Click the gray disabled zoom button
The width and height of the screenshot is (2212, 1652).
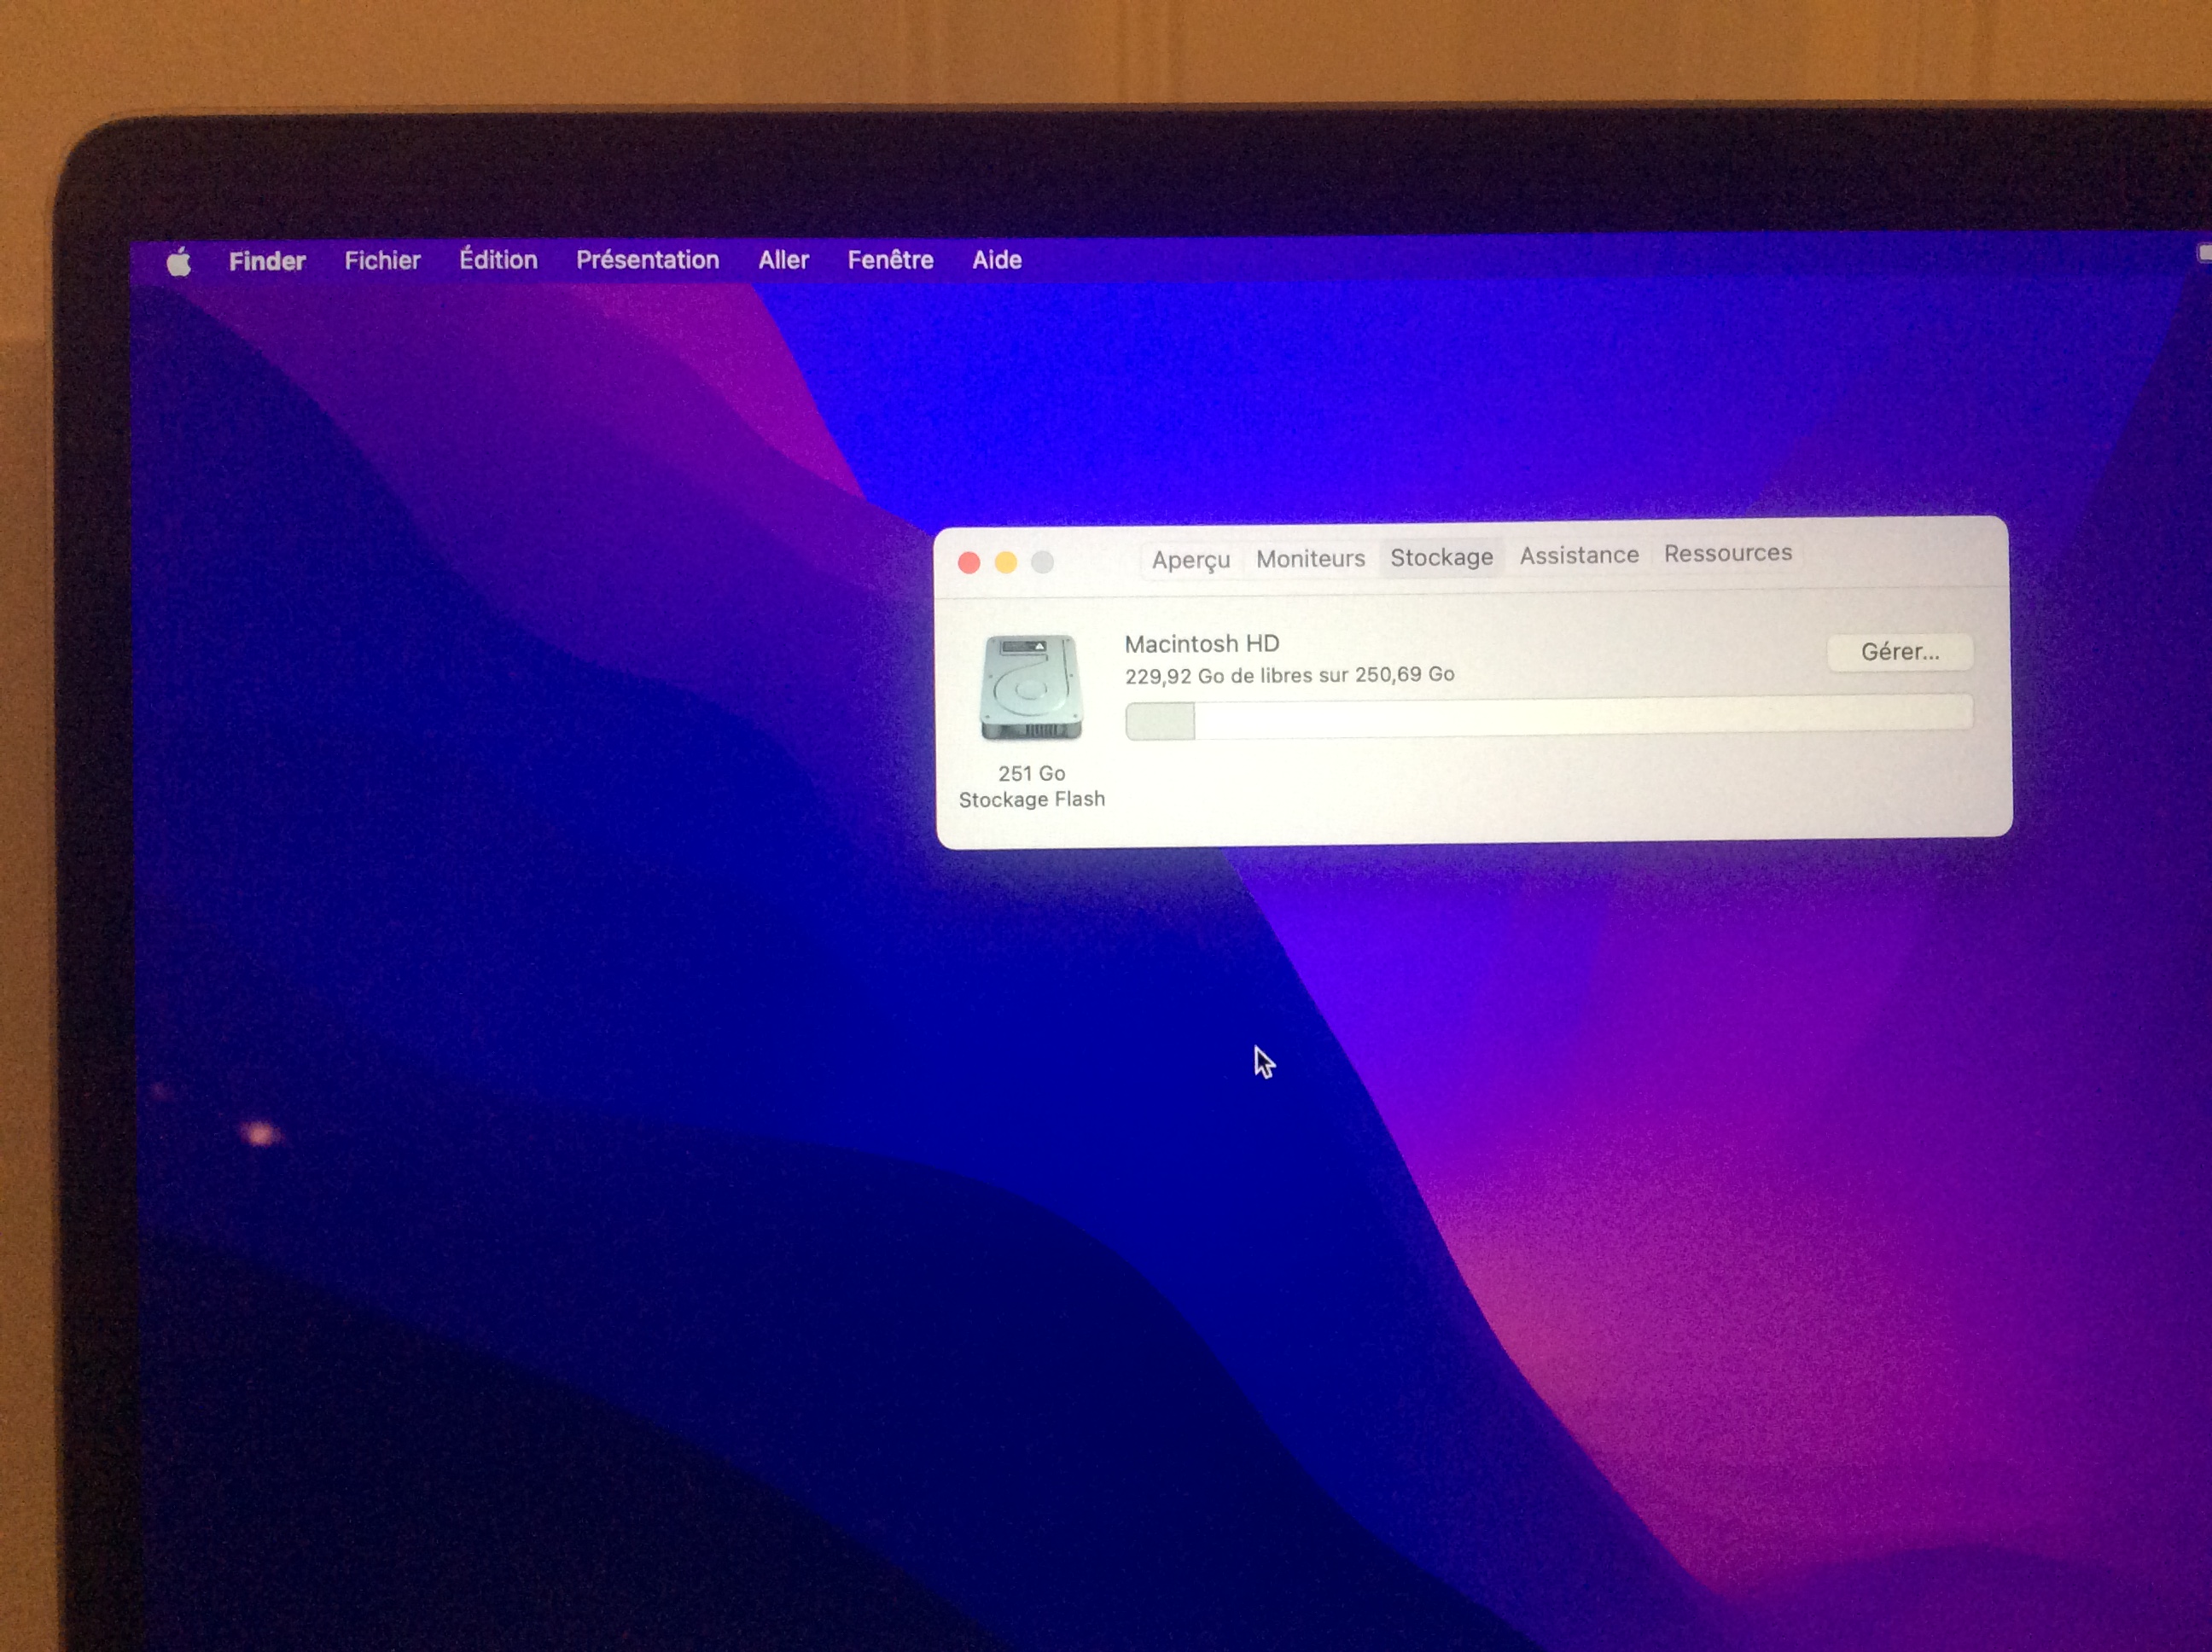(x=1042, y=562)
